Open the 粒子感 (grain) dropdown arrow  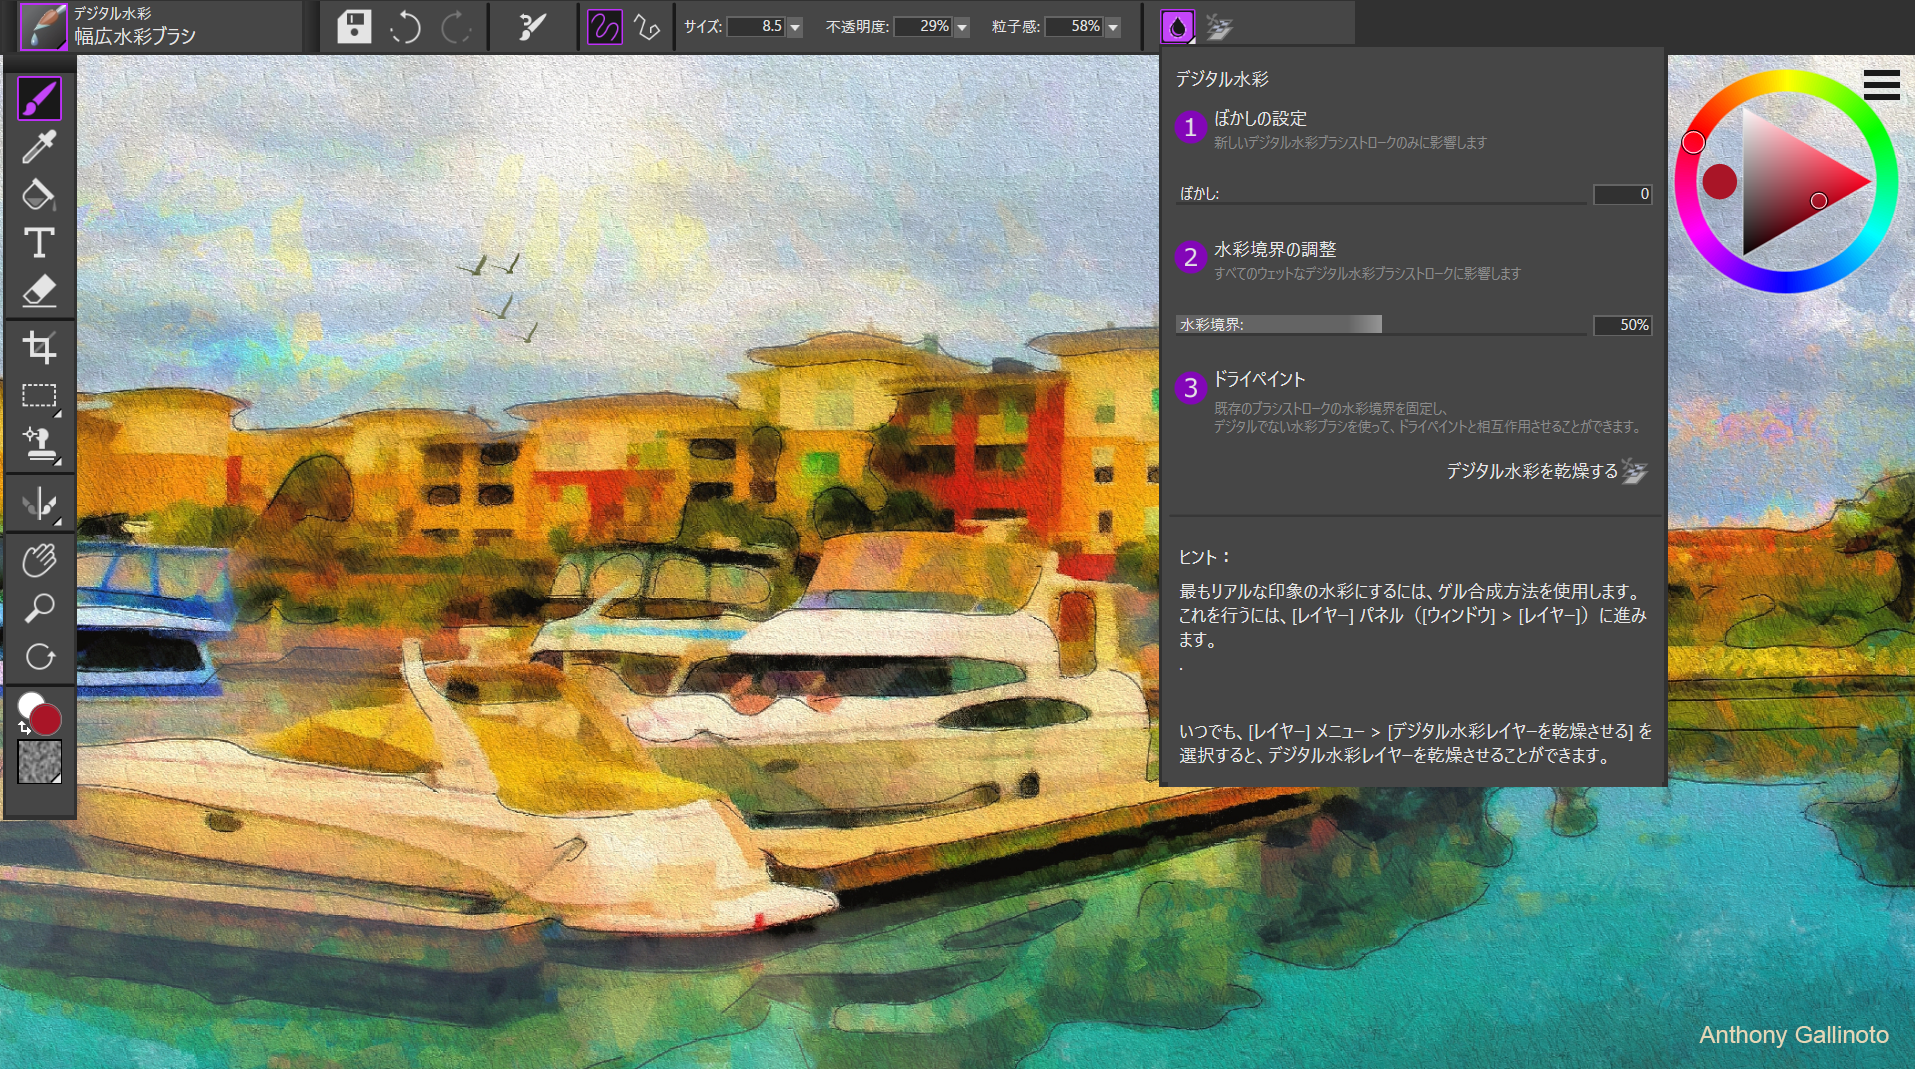pyautogui.click(x=1113, y=28)
